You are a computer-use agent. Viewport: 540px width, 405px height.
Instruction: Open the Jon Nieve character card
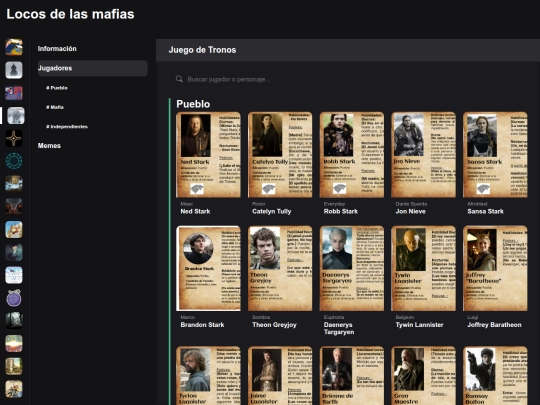point(423,155)
